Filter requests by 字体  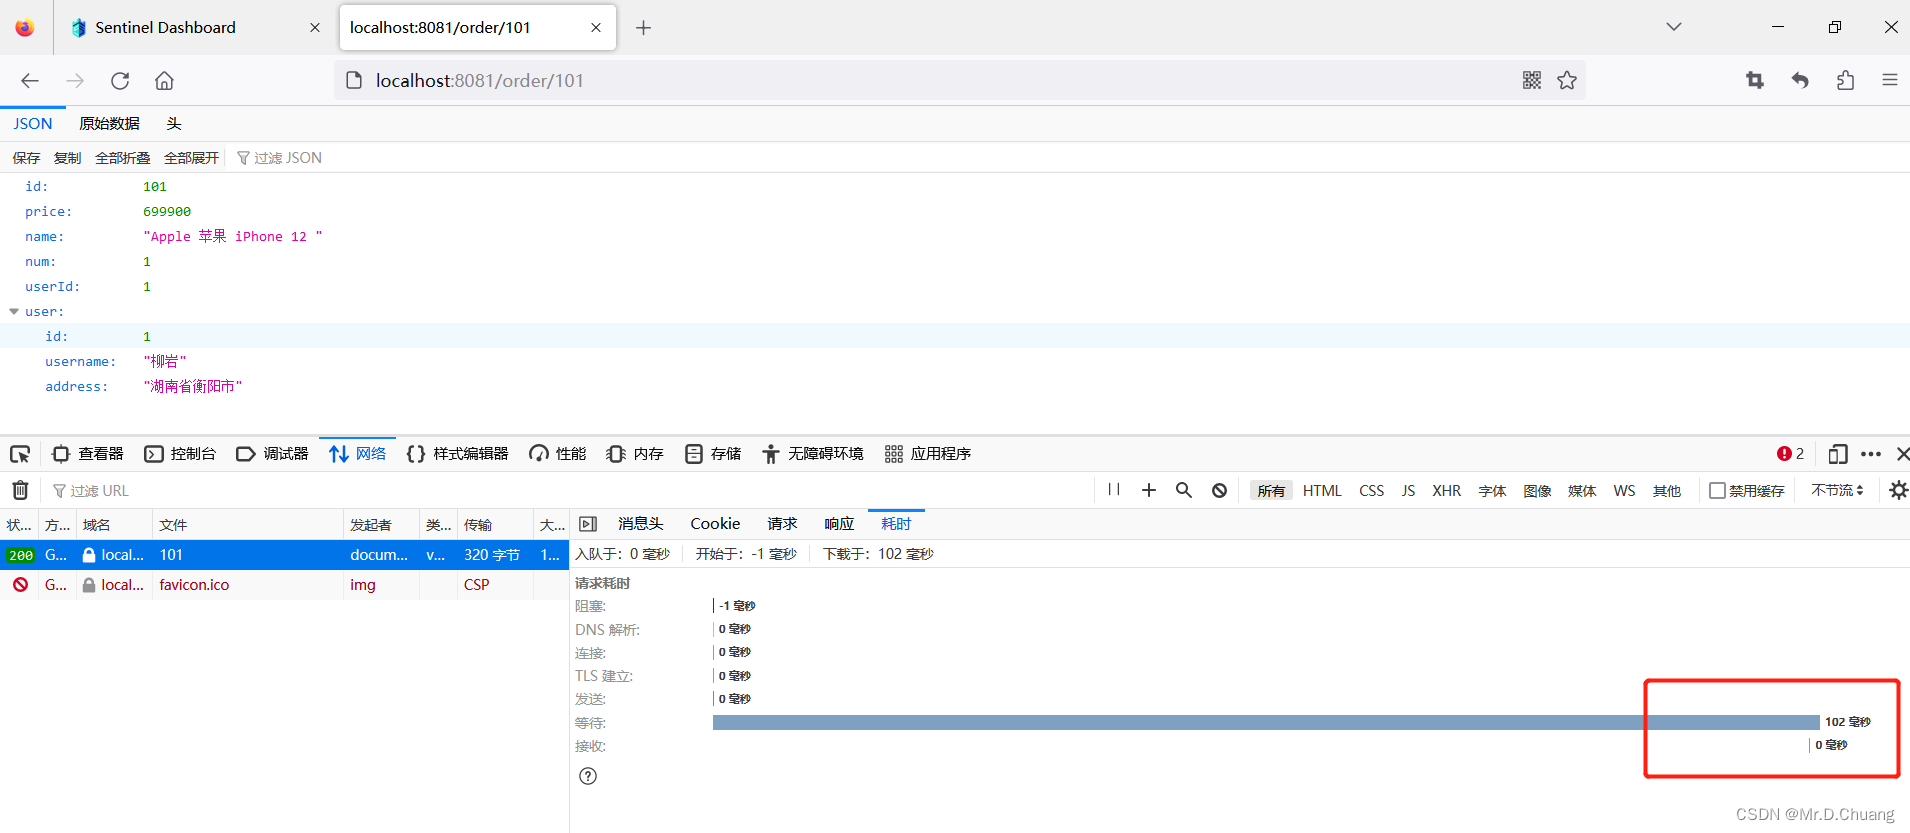1492,491
